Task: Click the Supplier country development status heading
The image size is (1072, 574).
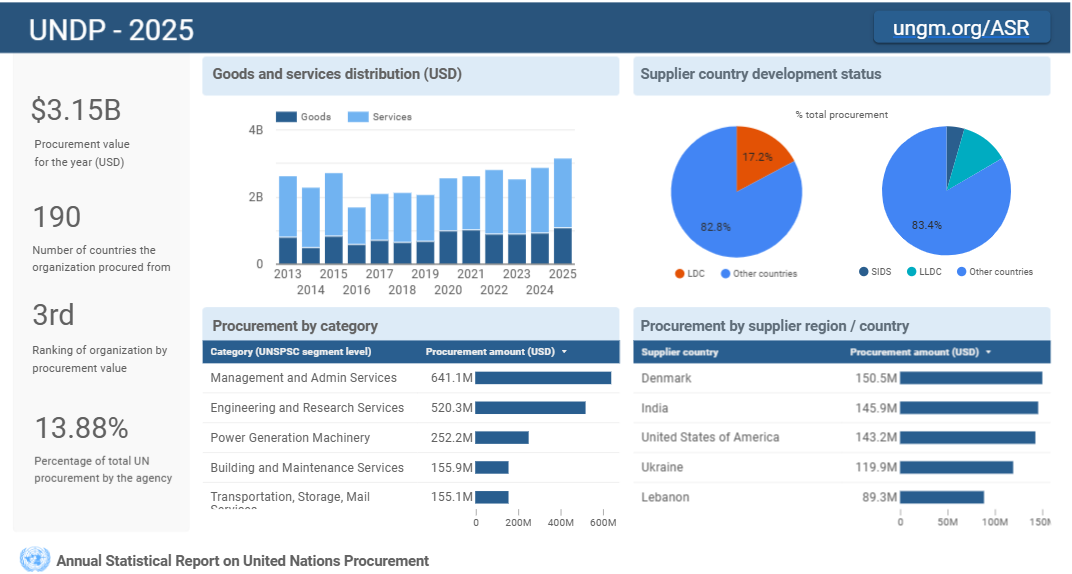Action: click(761, 74)
